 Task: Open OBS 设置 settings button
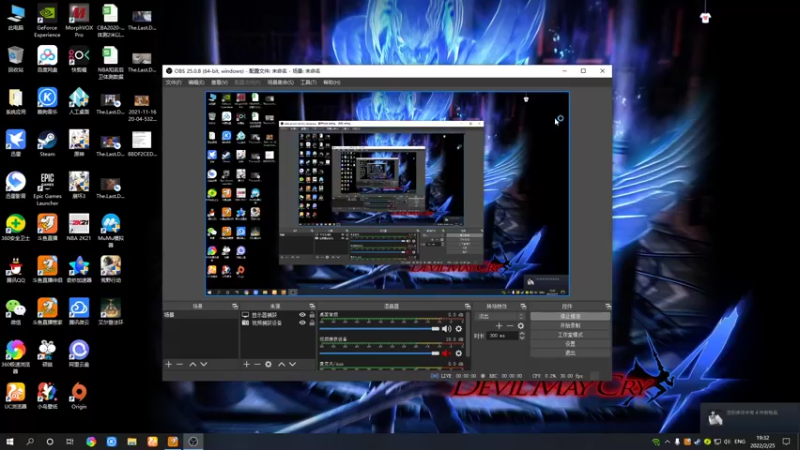pos(570,344)
